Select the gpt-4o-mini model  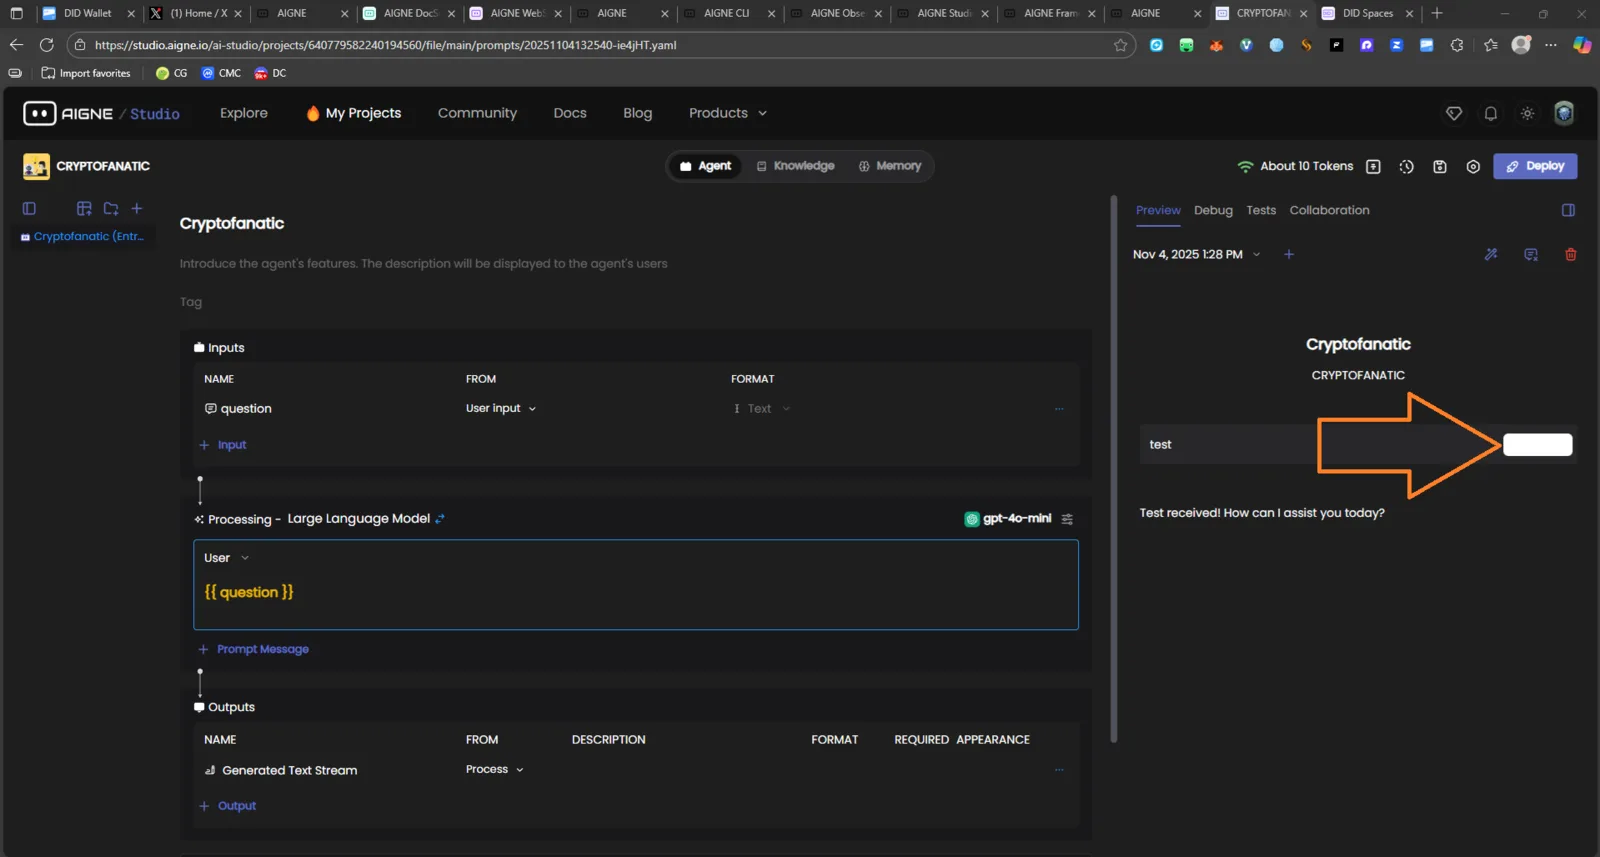[x=1007, y=519]
